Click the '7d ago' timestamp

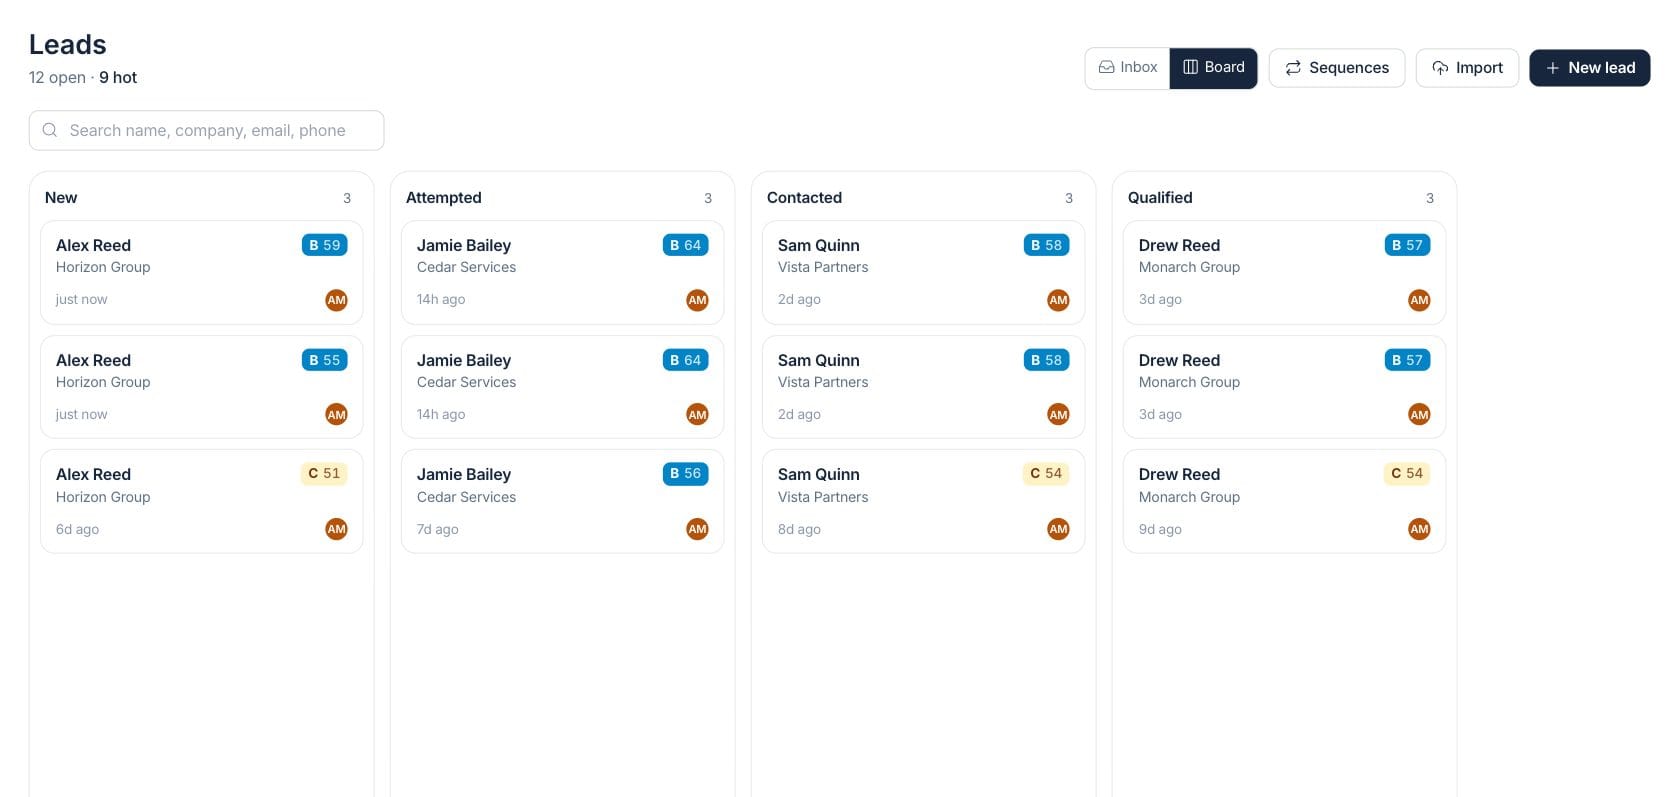[x=438, y=529]
